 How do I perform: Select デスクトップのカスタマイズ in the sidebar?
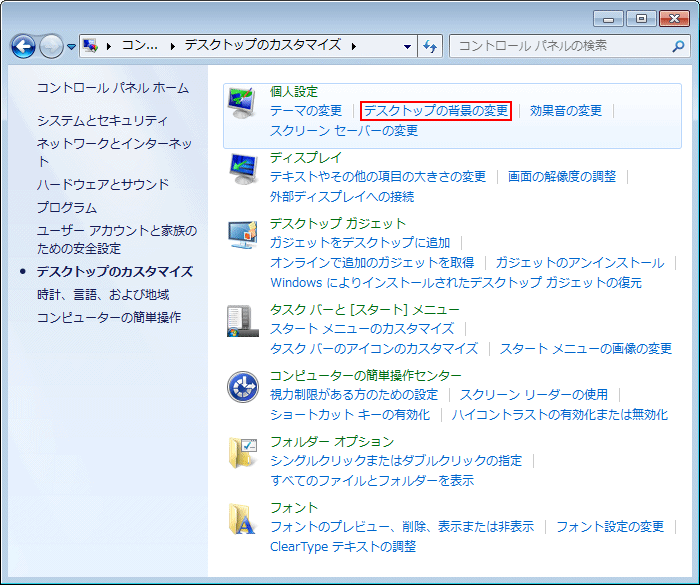coord(115,272)
